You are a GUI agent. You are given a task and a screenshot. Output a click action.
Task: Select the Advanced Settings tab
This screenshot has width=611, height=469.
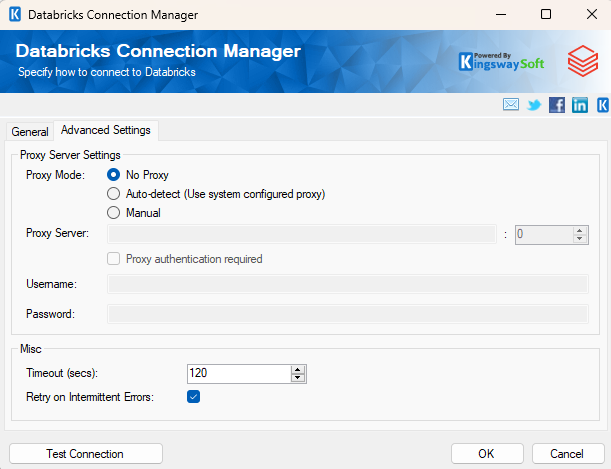[x=106, y=130]
